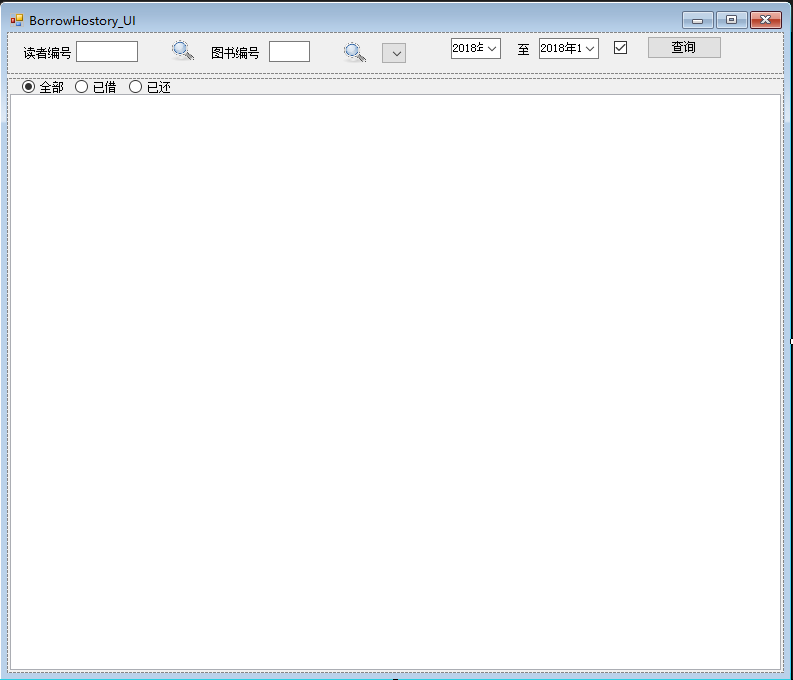
Task: Focus the 读者编号 input field
Action: pyautogui.click(x=107, y=52)
